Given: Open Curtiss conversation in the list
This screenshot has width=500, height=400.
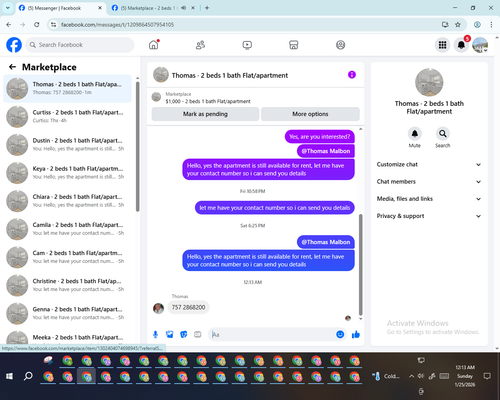Looking at the screenshot, I should [x=67, y=116].
